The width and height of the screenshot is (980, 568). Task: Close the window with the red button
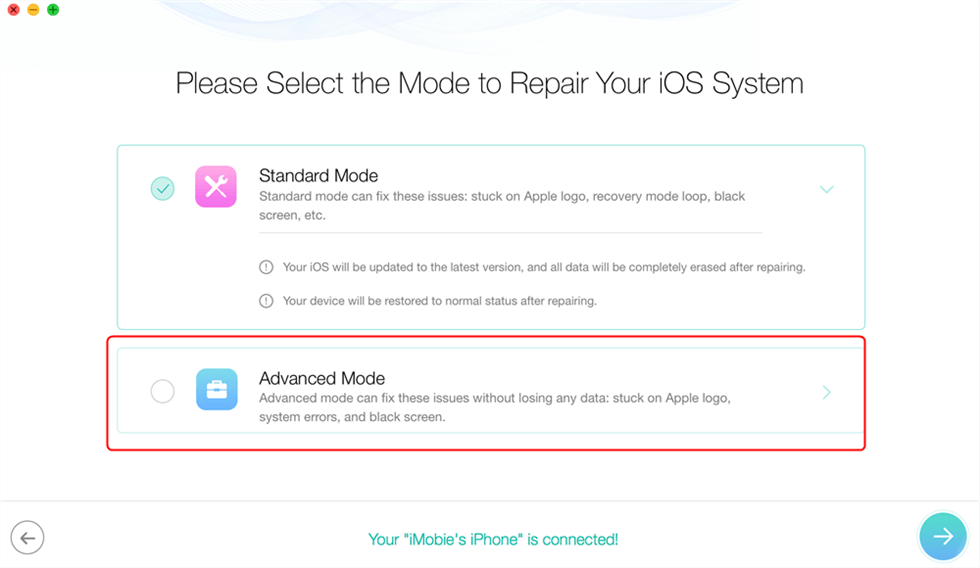13,10
